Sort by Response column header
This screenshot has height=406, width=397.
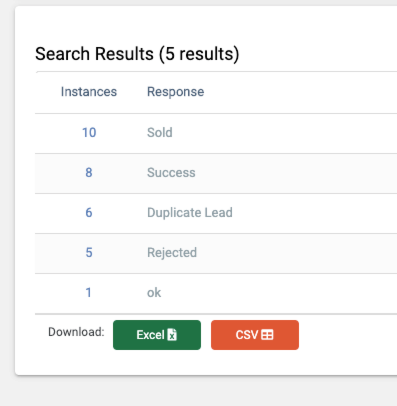pyautogui.click(x=176, y=92)
